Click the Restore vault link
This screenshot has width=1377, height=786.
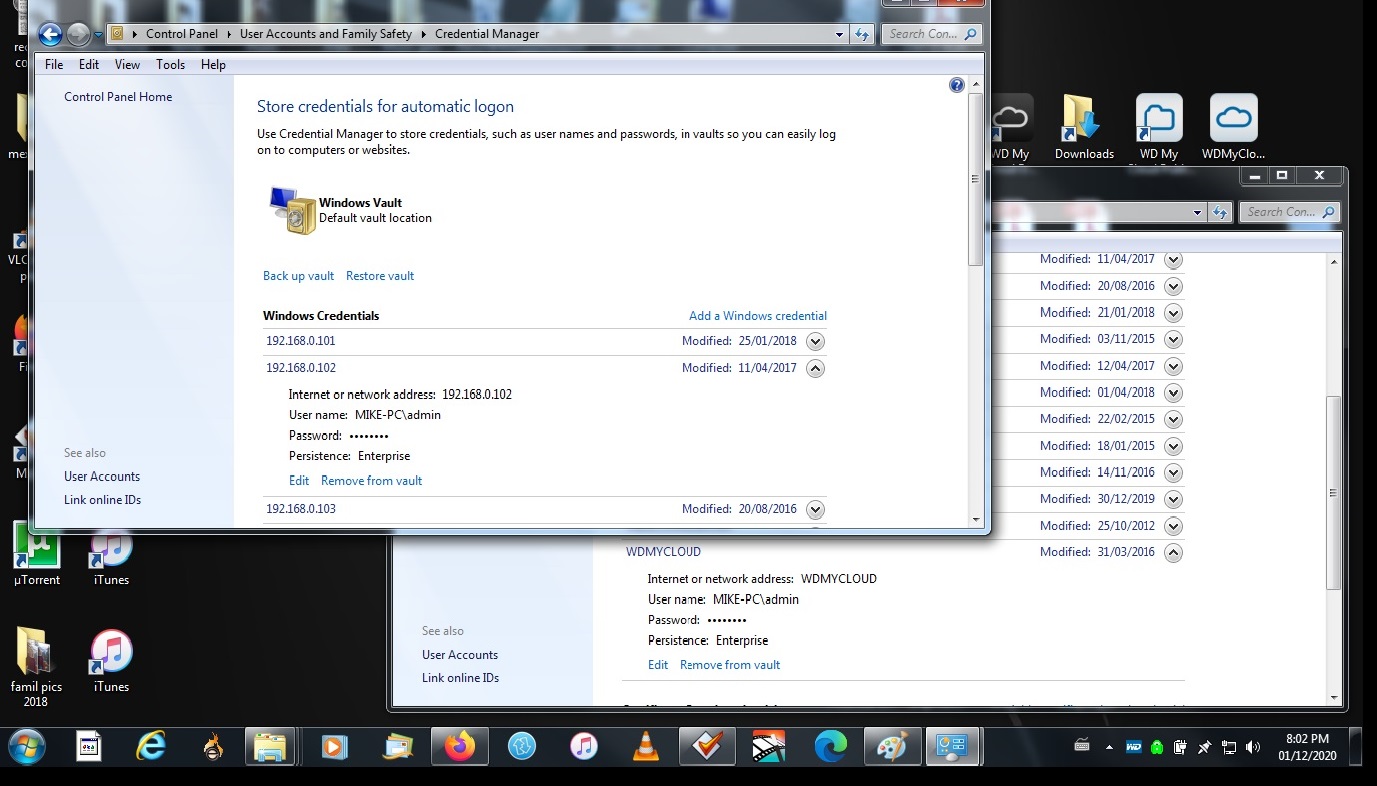pos(380,276)
